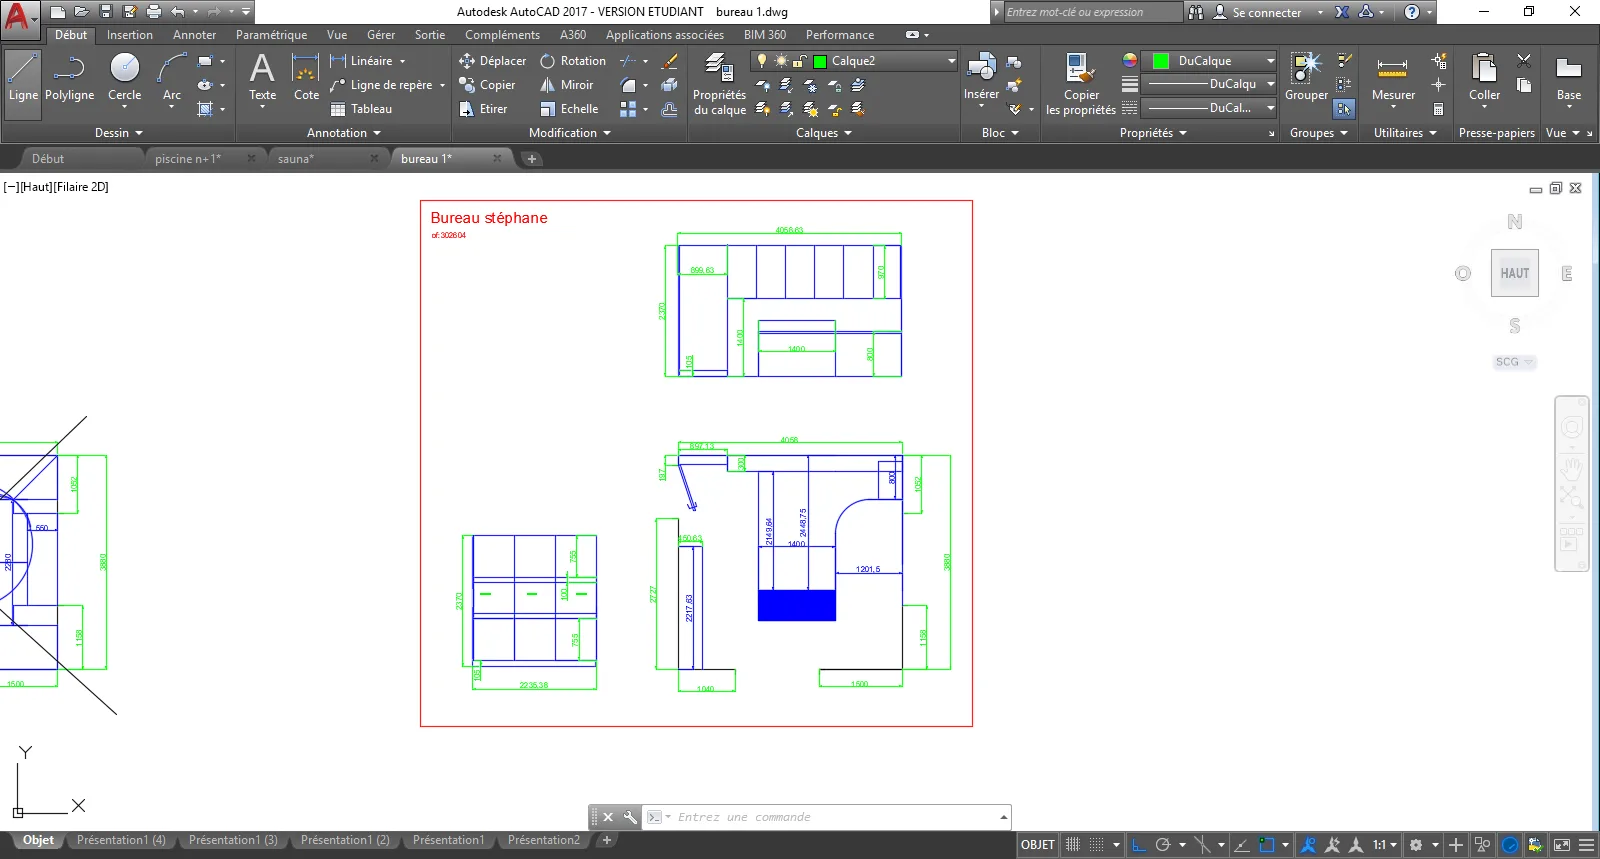
Task: Click the HAUT face of ViewCube
Action: 1514,273
